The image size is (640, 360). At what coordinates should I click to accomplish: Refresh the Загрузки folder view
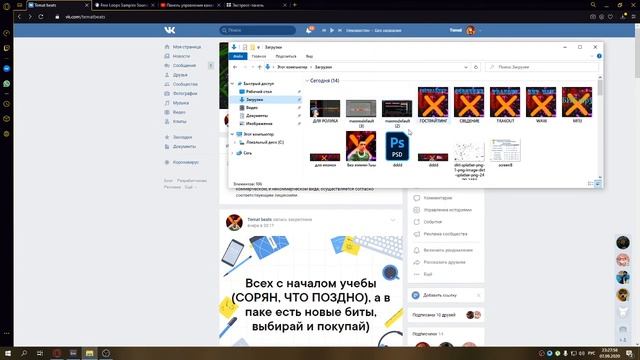pos(476,67)
